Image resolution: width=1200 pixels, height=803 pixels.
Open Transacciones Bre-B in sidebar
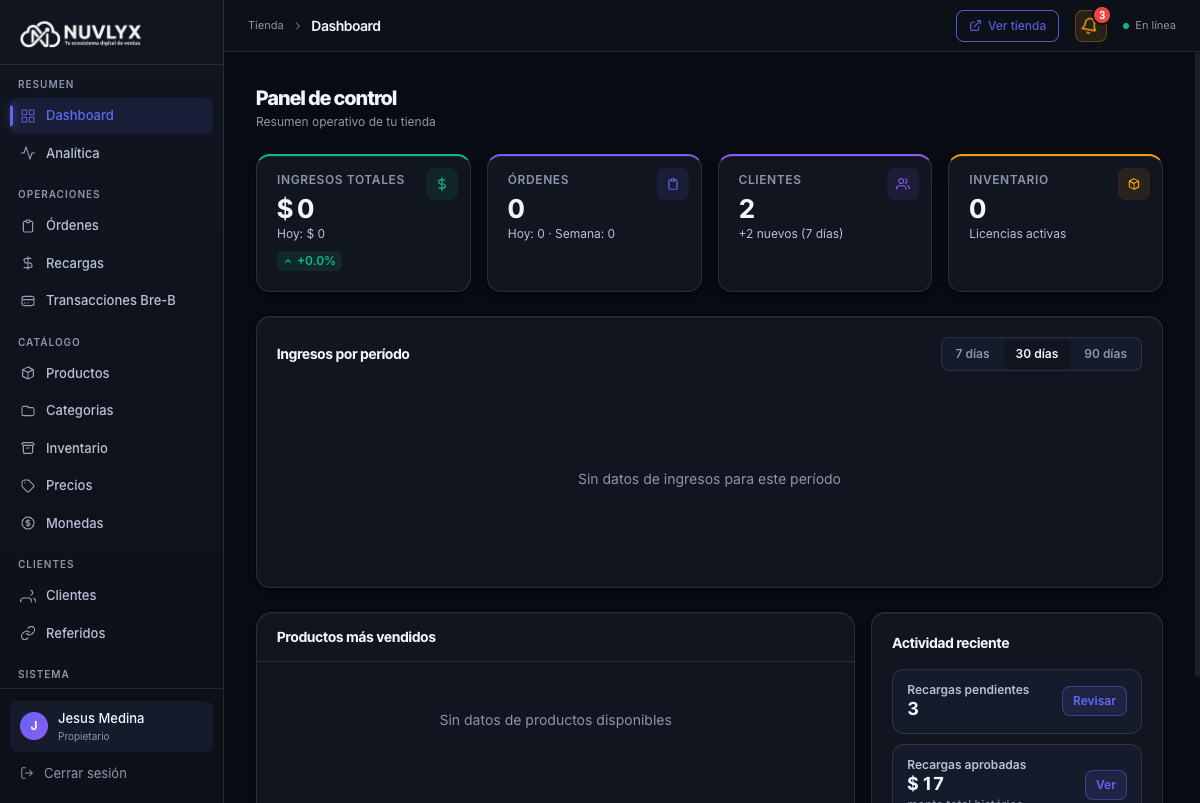pyautogui.click(x=110, y=300)
